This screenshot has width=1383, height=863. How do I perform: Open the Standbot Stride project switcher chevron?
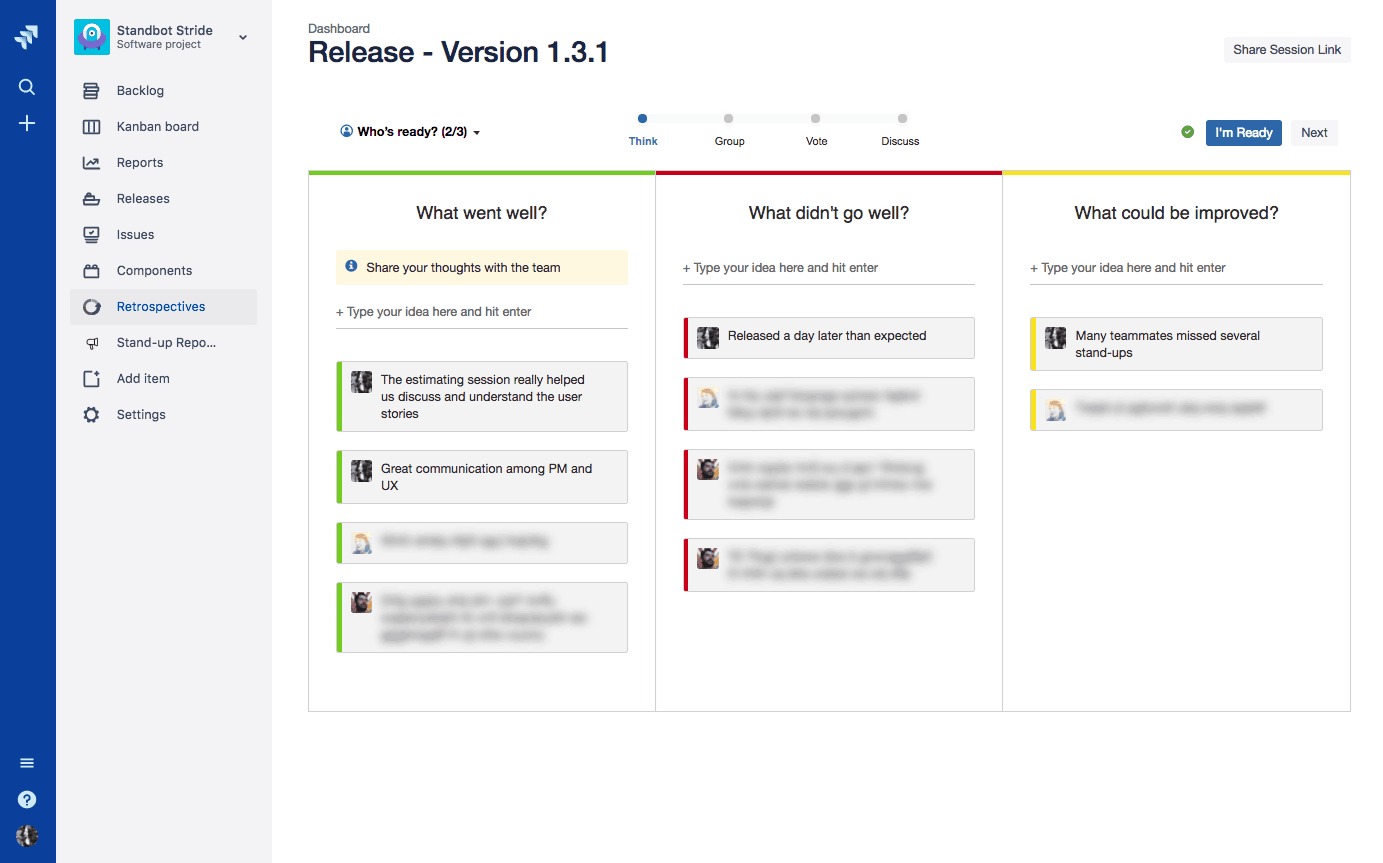coord(242,36)
